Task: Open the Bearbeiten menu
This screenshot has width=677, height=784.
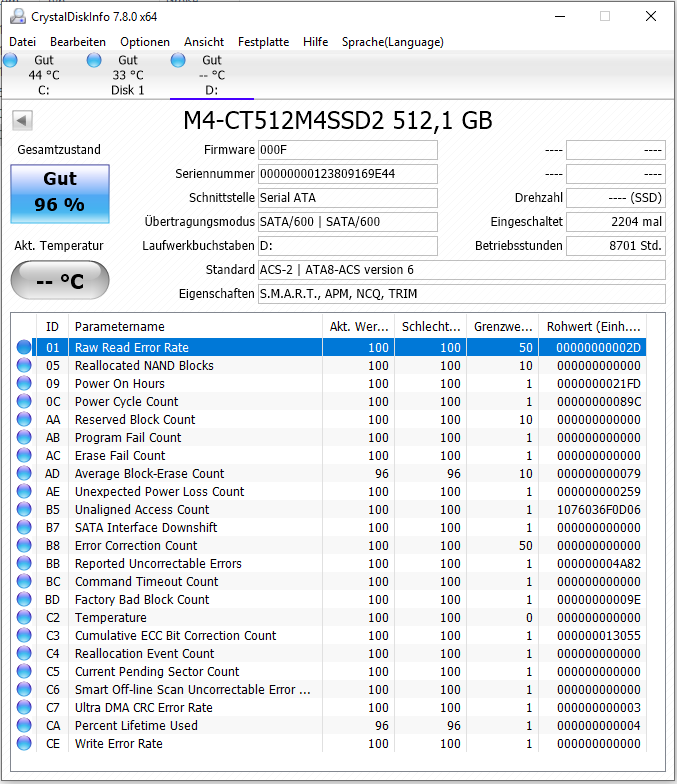Action: 78,42
